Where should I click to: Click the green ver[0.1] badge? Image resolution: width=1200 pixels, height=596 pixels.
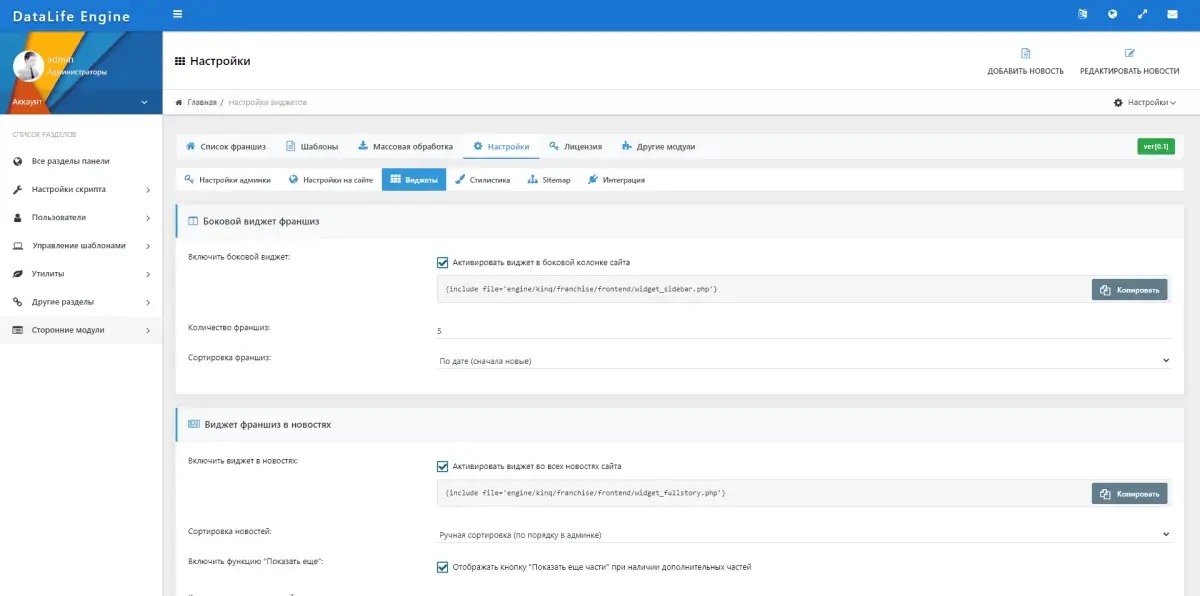pos(1155,146)
